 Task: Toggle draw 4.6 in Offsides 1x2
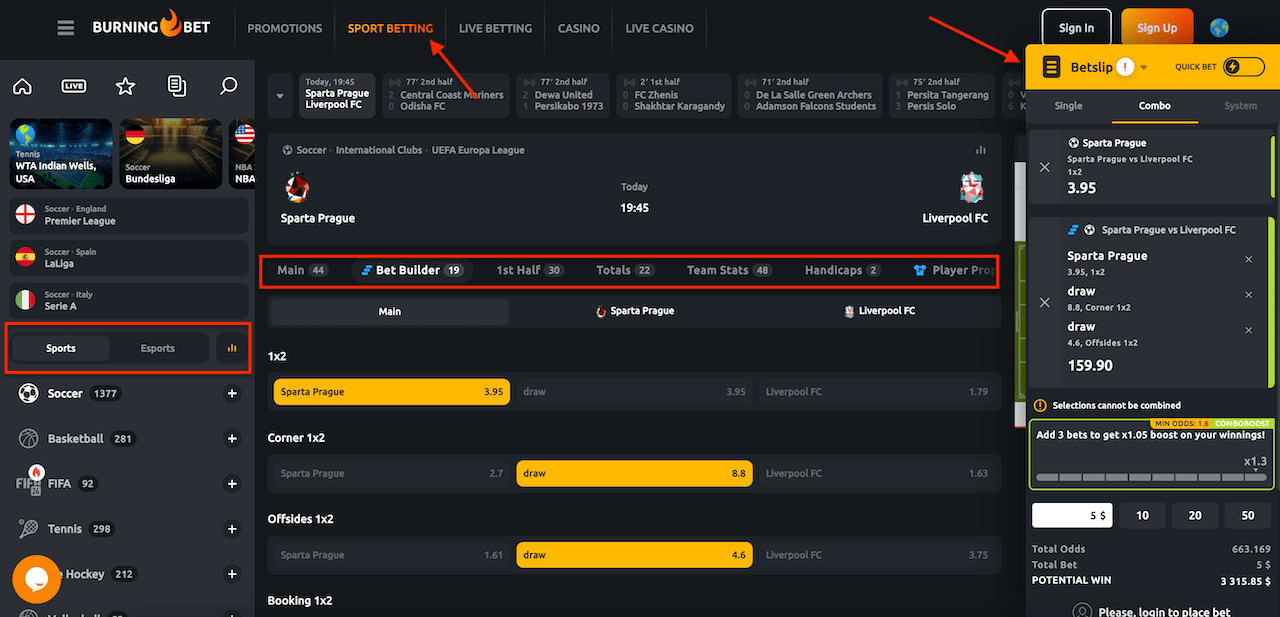634,555
